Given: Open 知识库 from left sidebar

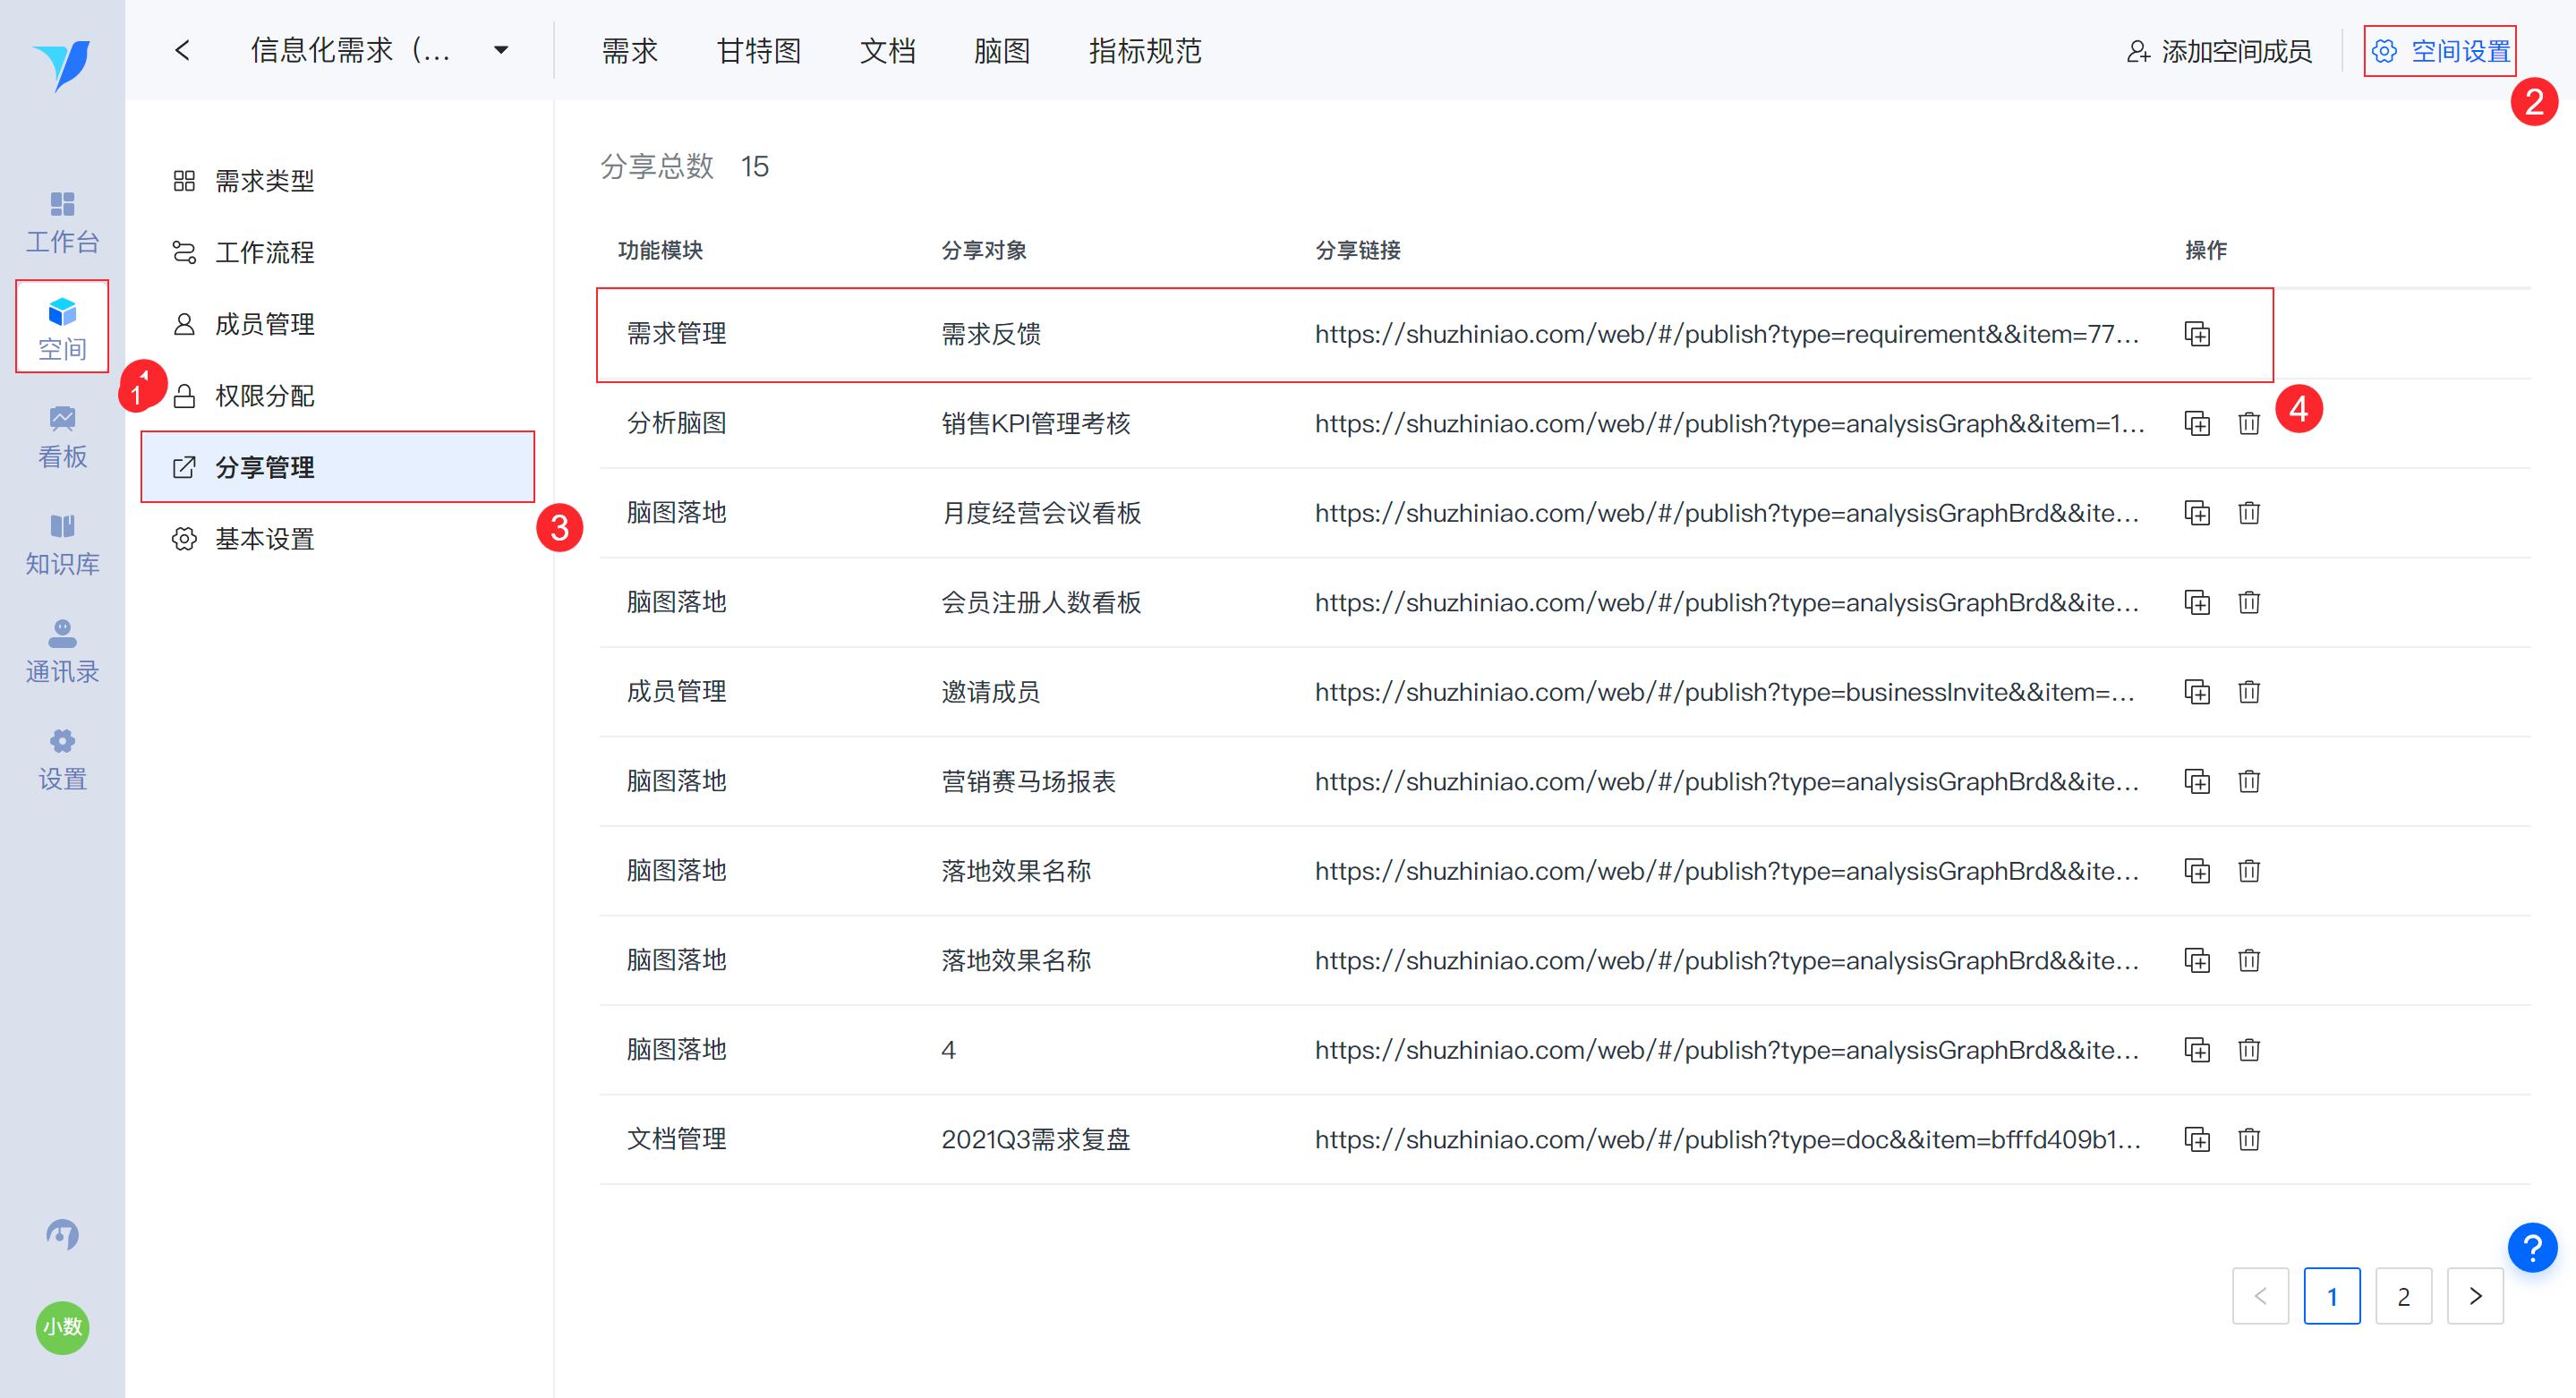Looking at the screenshot, I should (x=62, y=545).
